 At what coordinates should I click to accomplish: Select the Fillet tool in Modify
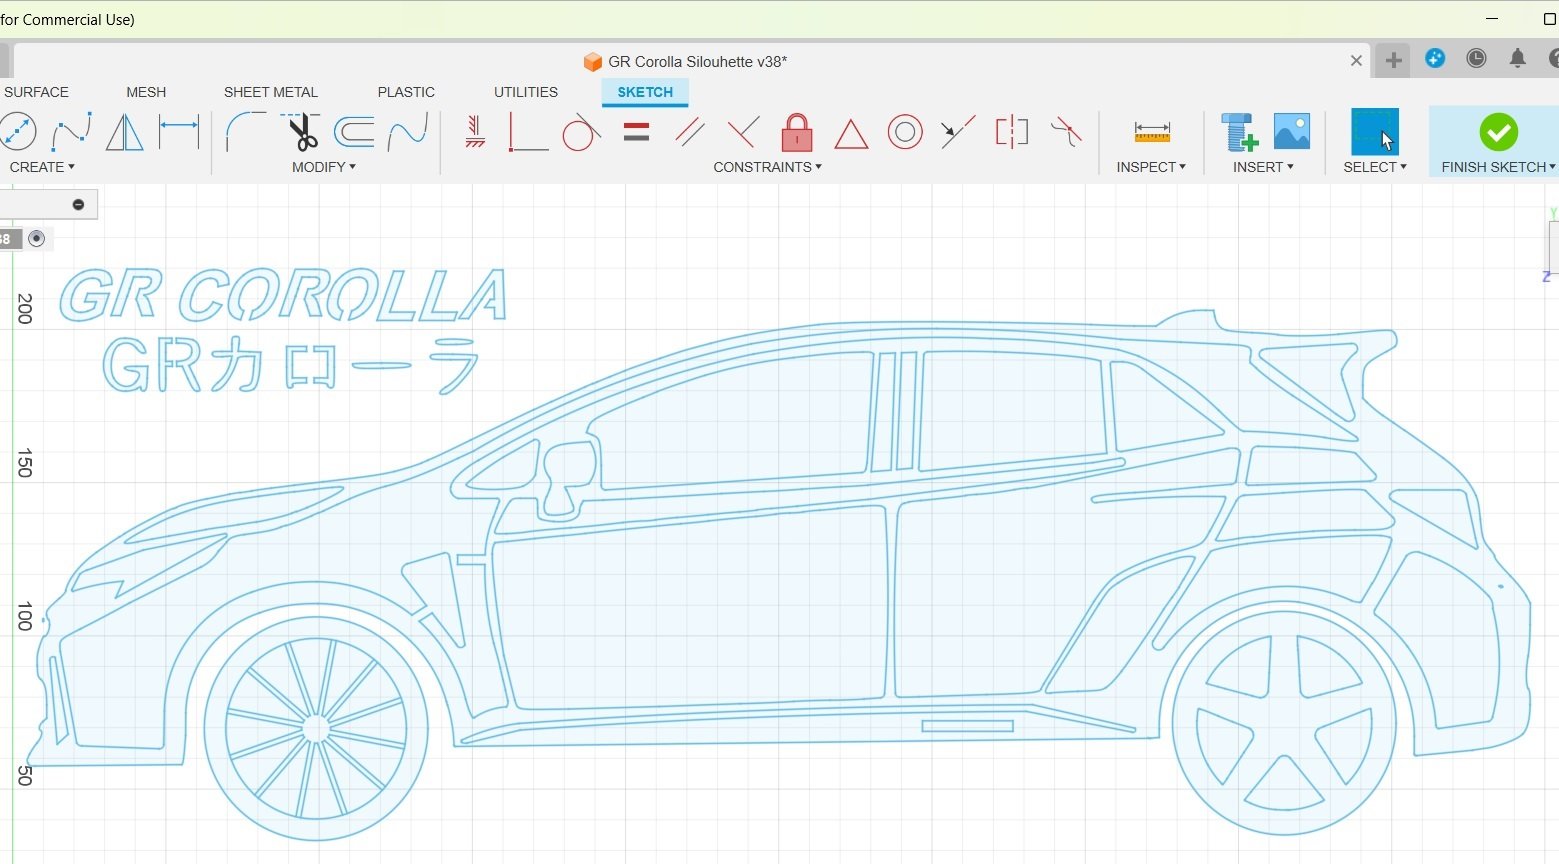pyautogui.click(x=245, y=132)
